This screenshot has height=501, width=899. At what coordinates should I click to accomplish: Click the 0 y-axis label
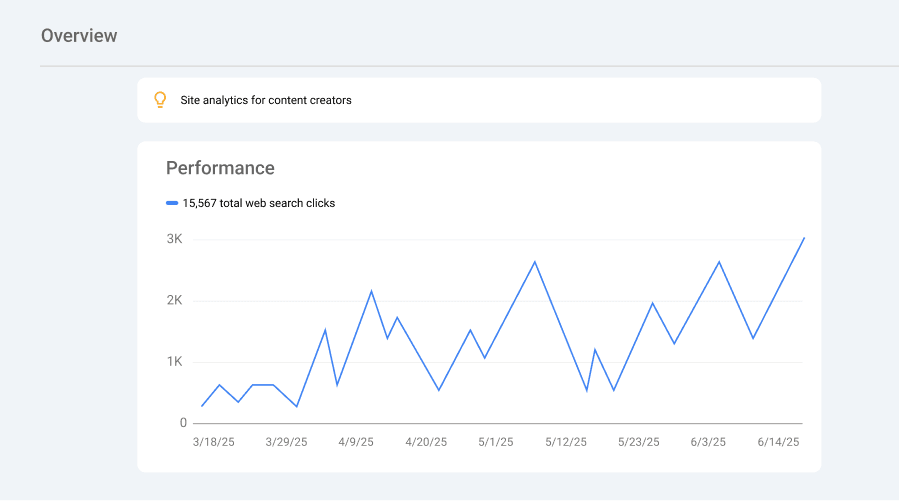click(183, 423)
